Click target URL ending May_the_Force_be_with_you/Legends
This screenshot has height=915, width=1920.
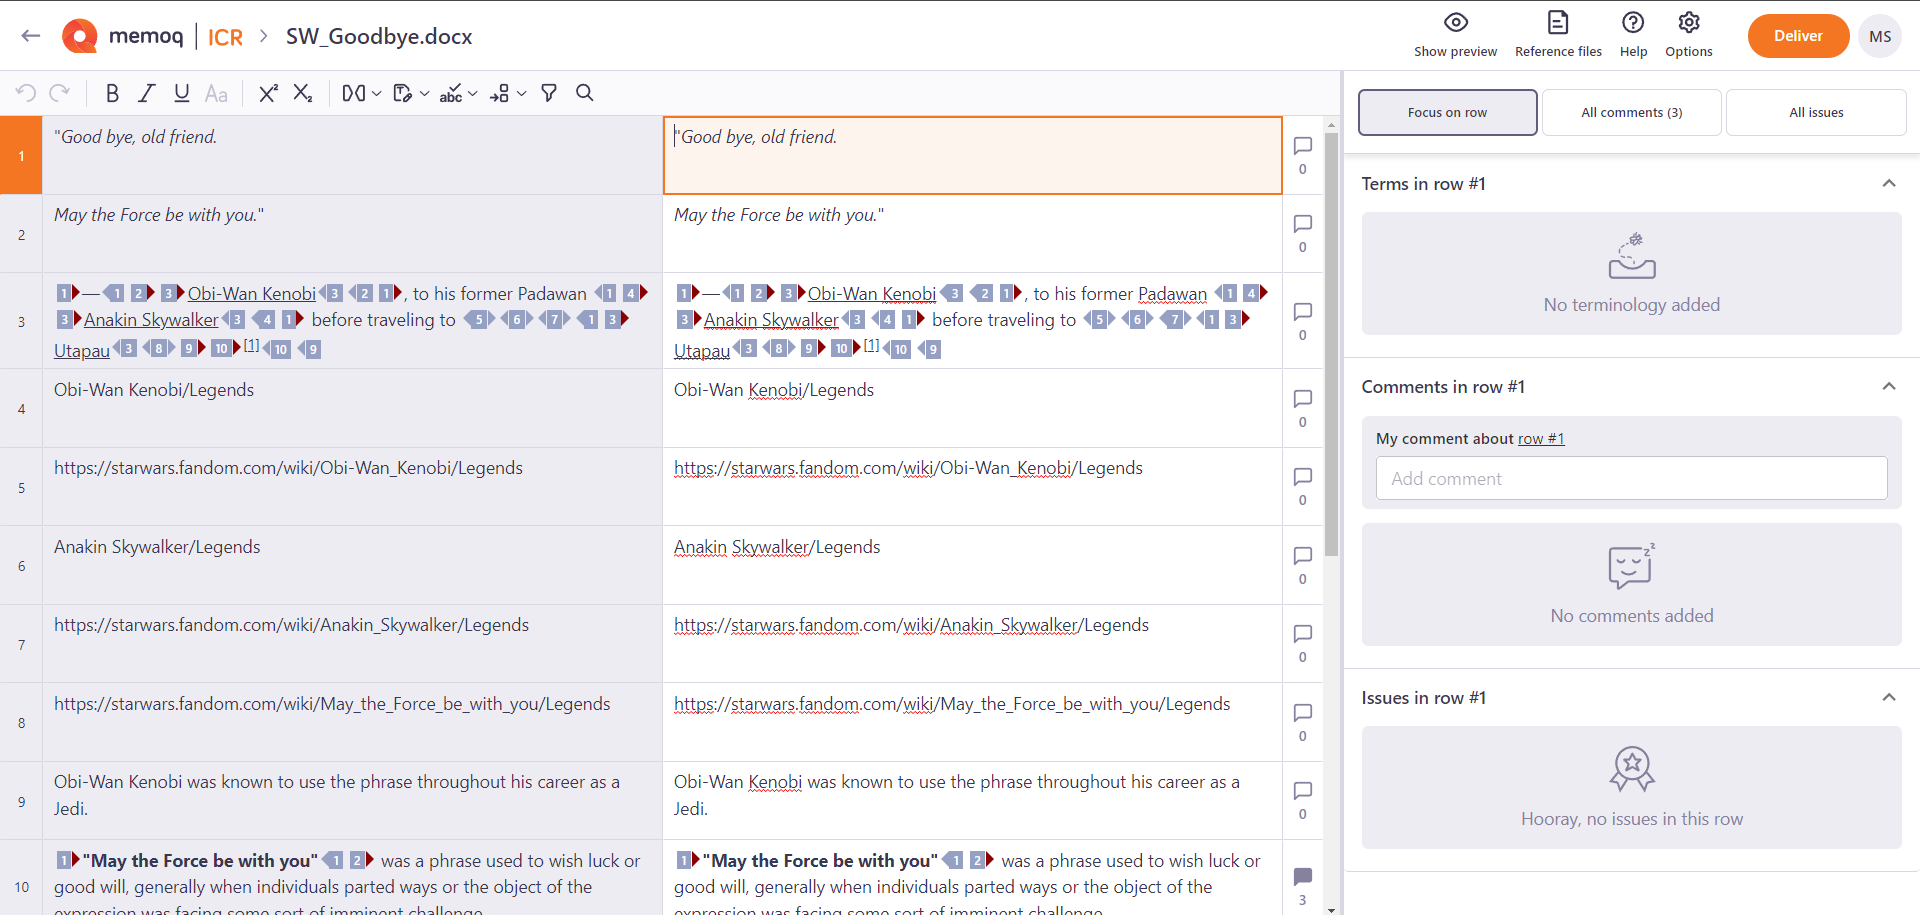[x=952, y=704]
